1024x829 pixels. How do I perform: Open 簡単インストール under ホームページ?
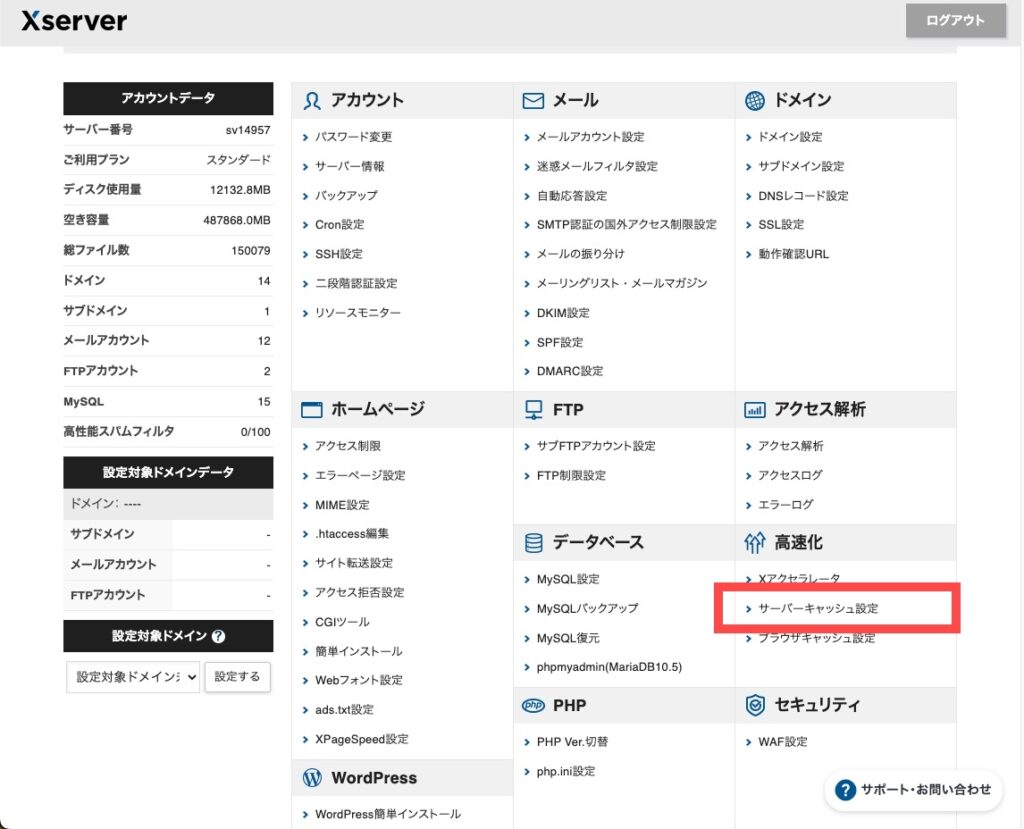point(359,651)
